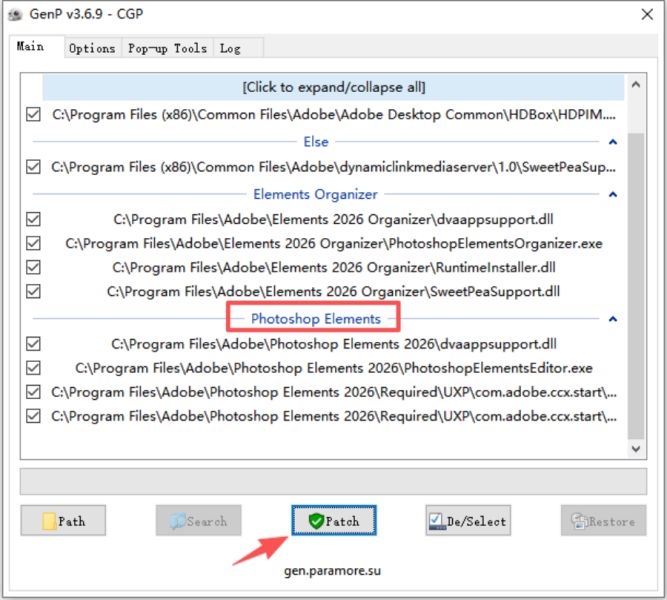
Task: Collapse the Else group chevron
Action: 613,142
